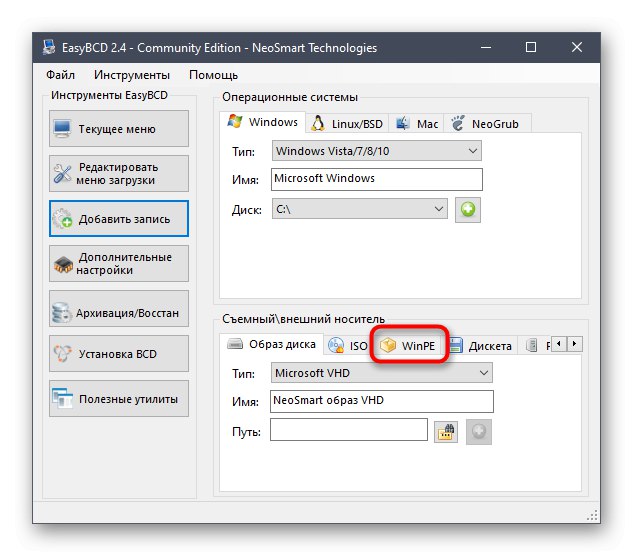
Task: Click the browse file icon next to Путь
Action: pyautogui.click(x=446, y=432)
